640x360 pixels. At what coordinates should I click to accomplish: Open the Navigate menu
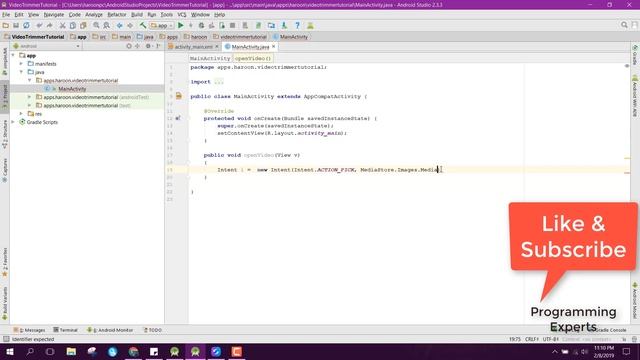tap(53, 15)
